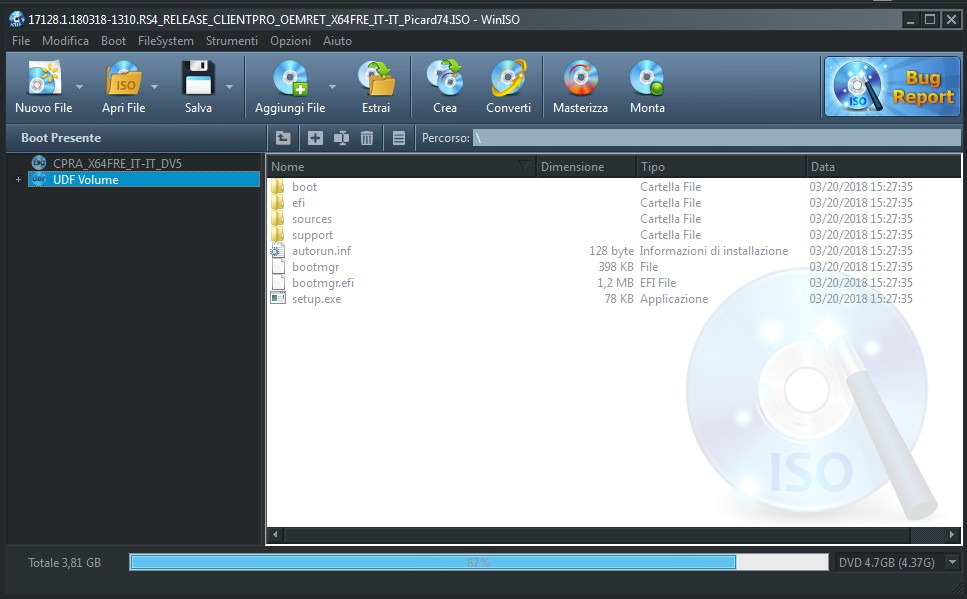Open the FileSystem menu

(x=166, y=41)
